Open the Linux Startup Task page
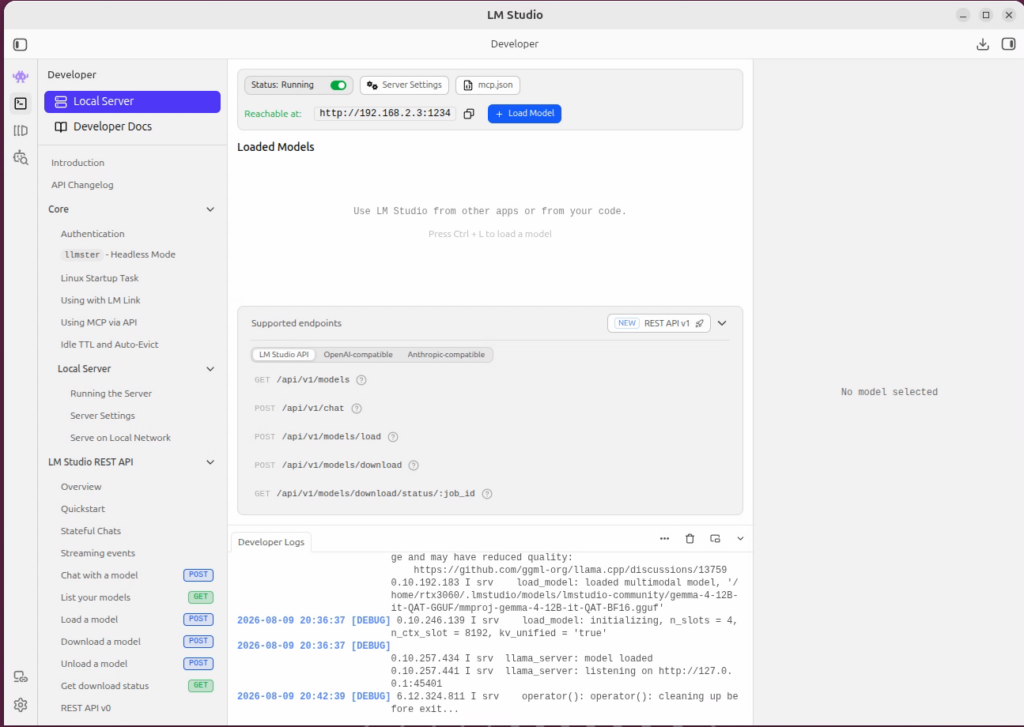Viewport: 1024px width, 727px height. tap(99, 278)
